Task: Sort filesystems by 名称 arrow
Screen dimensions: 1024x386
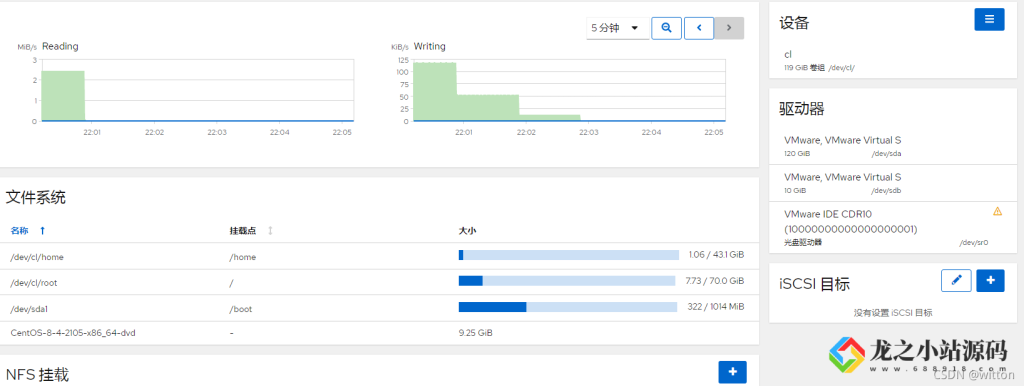Action: pos(42,231)
